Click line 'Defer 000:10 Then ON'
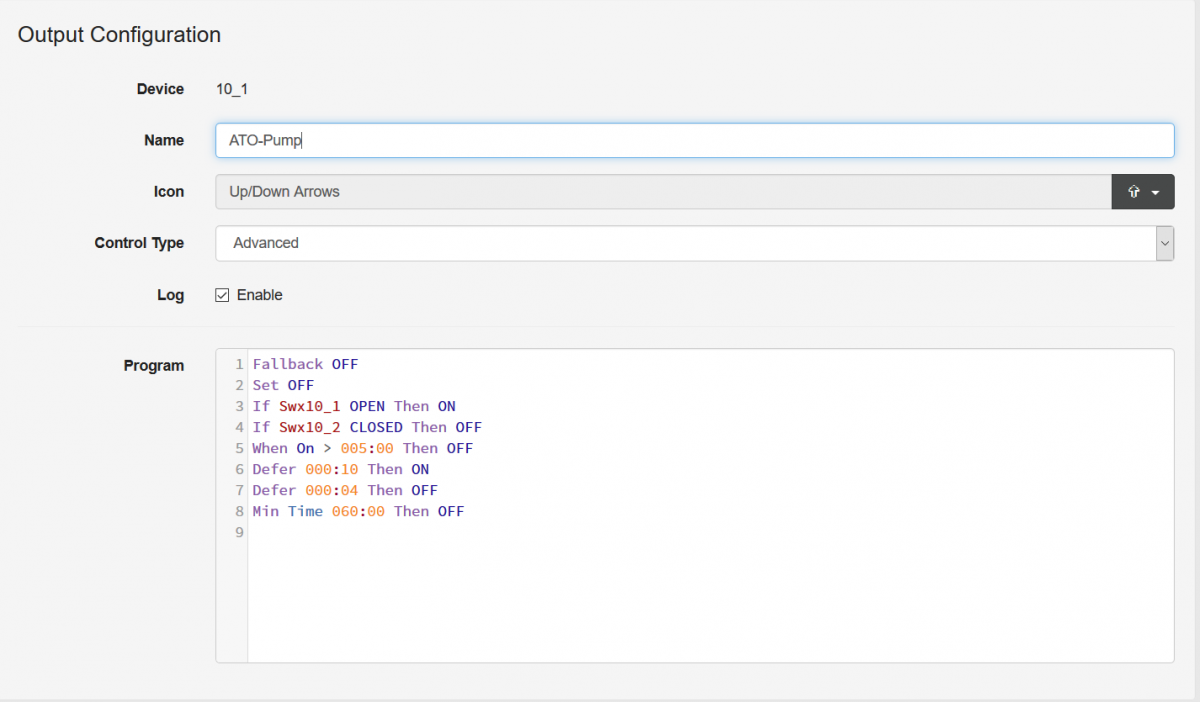The width and height of the screenshot is (1200, 702). (x=341, y=469)
